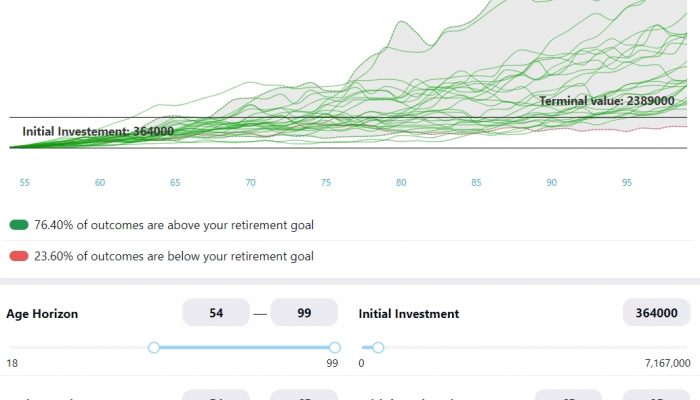The height and width of the screenshot is (400, 700).
Task: Click the red below-goal legend swatch
Action: [x=19, y=256]
